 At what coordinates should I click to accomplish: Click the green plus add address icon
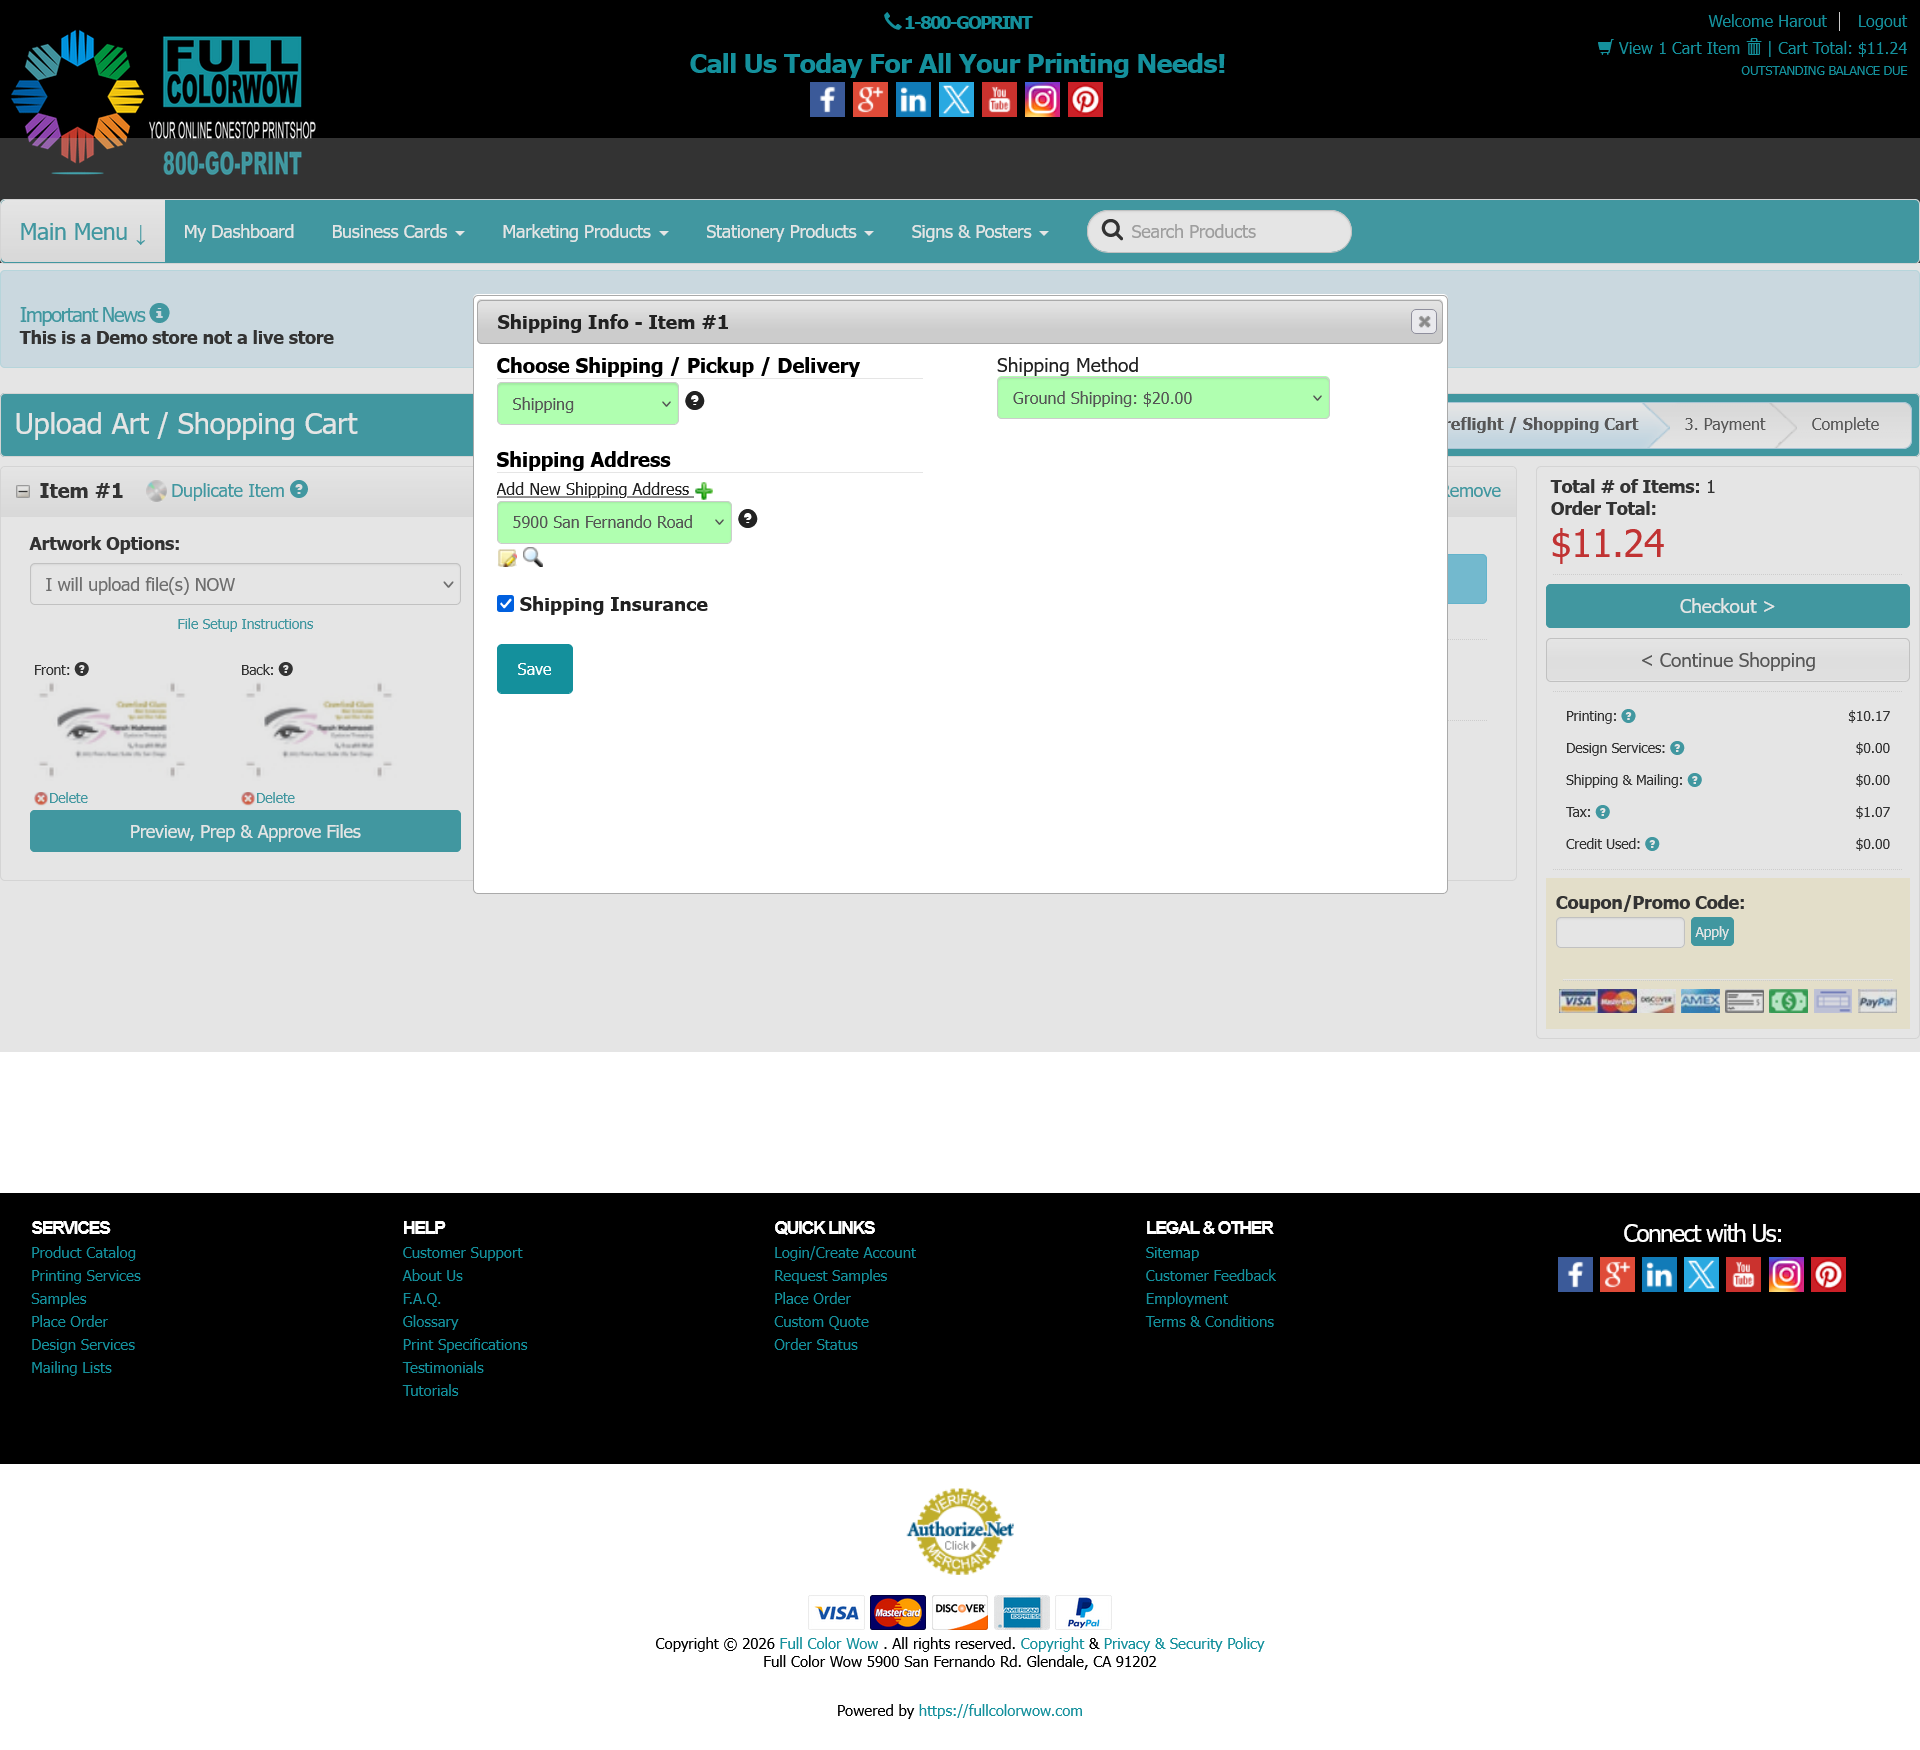click(704, 491)
